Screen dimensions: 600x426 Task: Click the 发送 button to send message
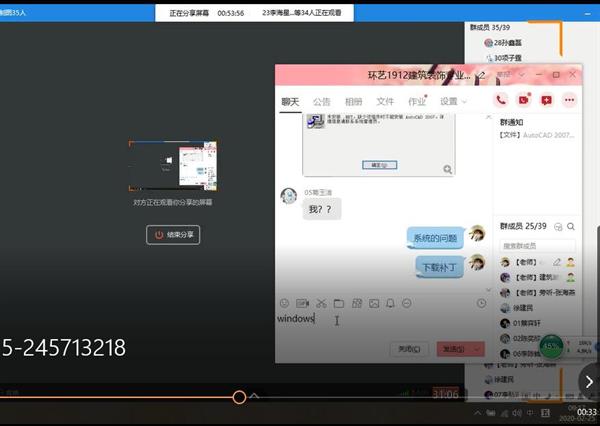[453, 350]
